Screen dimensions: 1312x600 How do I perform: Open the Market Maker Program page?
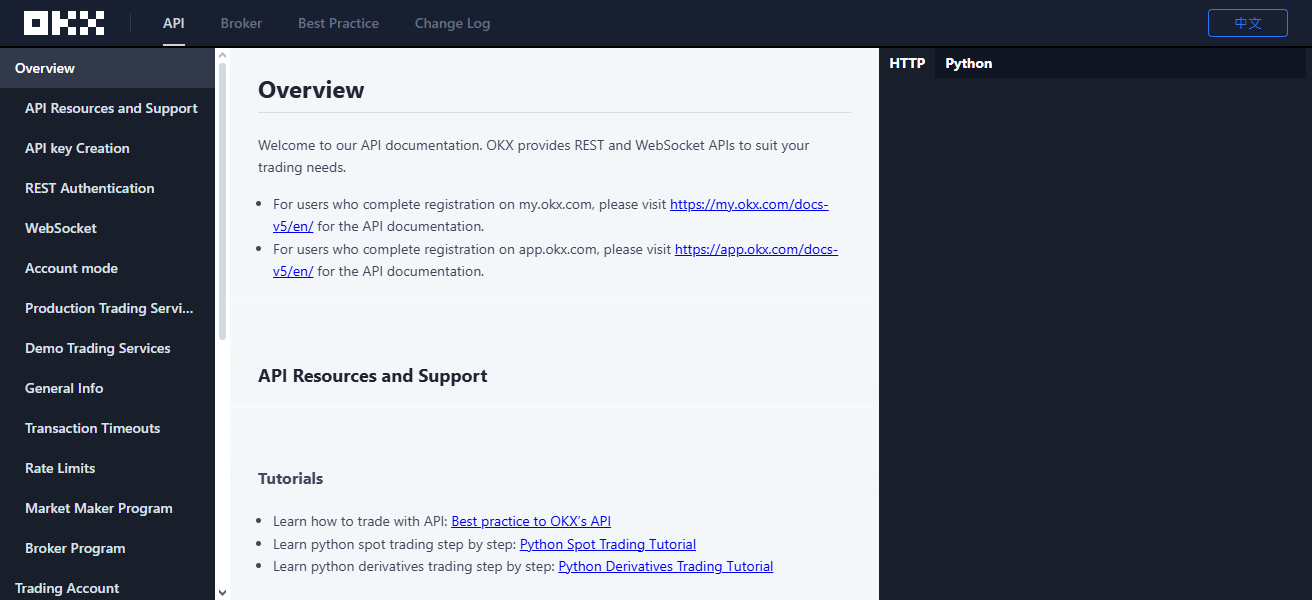point(98,508)
